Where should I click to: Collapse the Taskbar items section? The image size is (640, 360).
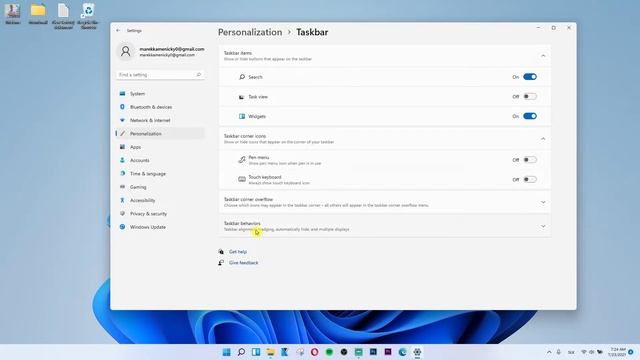(x=543, y=56)
